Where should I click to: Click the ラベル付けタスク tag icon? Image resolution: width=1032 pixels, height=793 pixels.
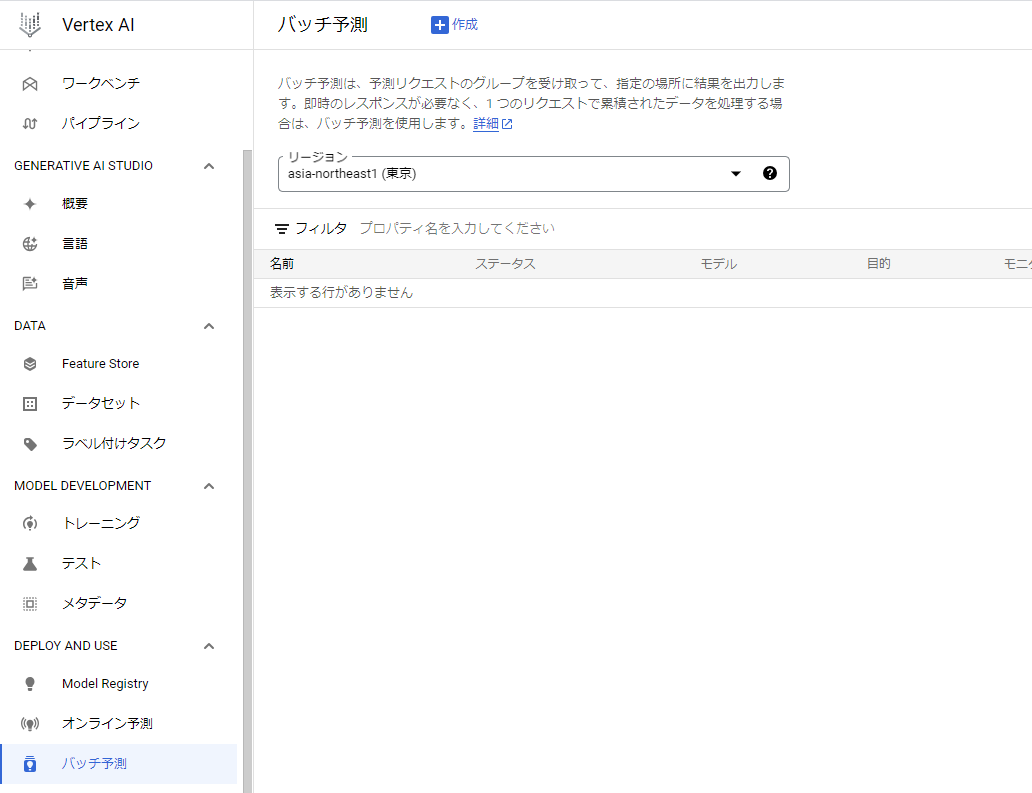[30, 444]
